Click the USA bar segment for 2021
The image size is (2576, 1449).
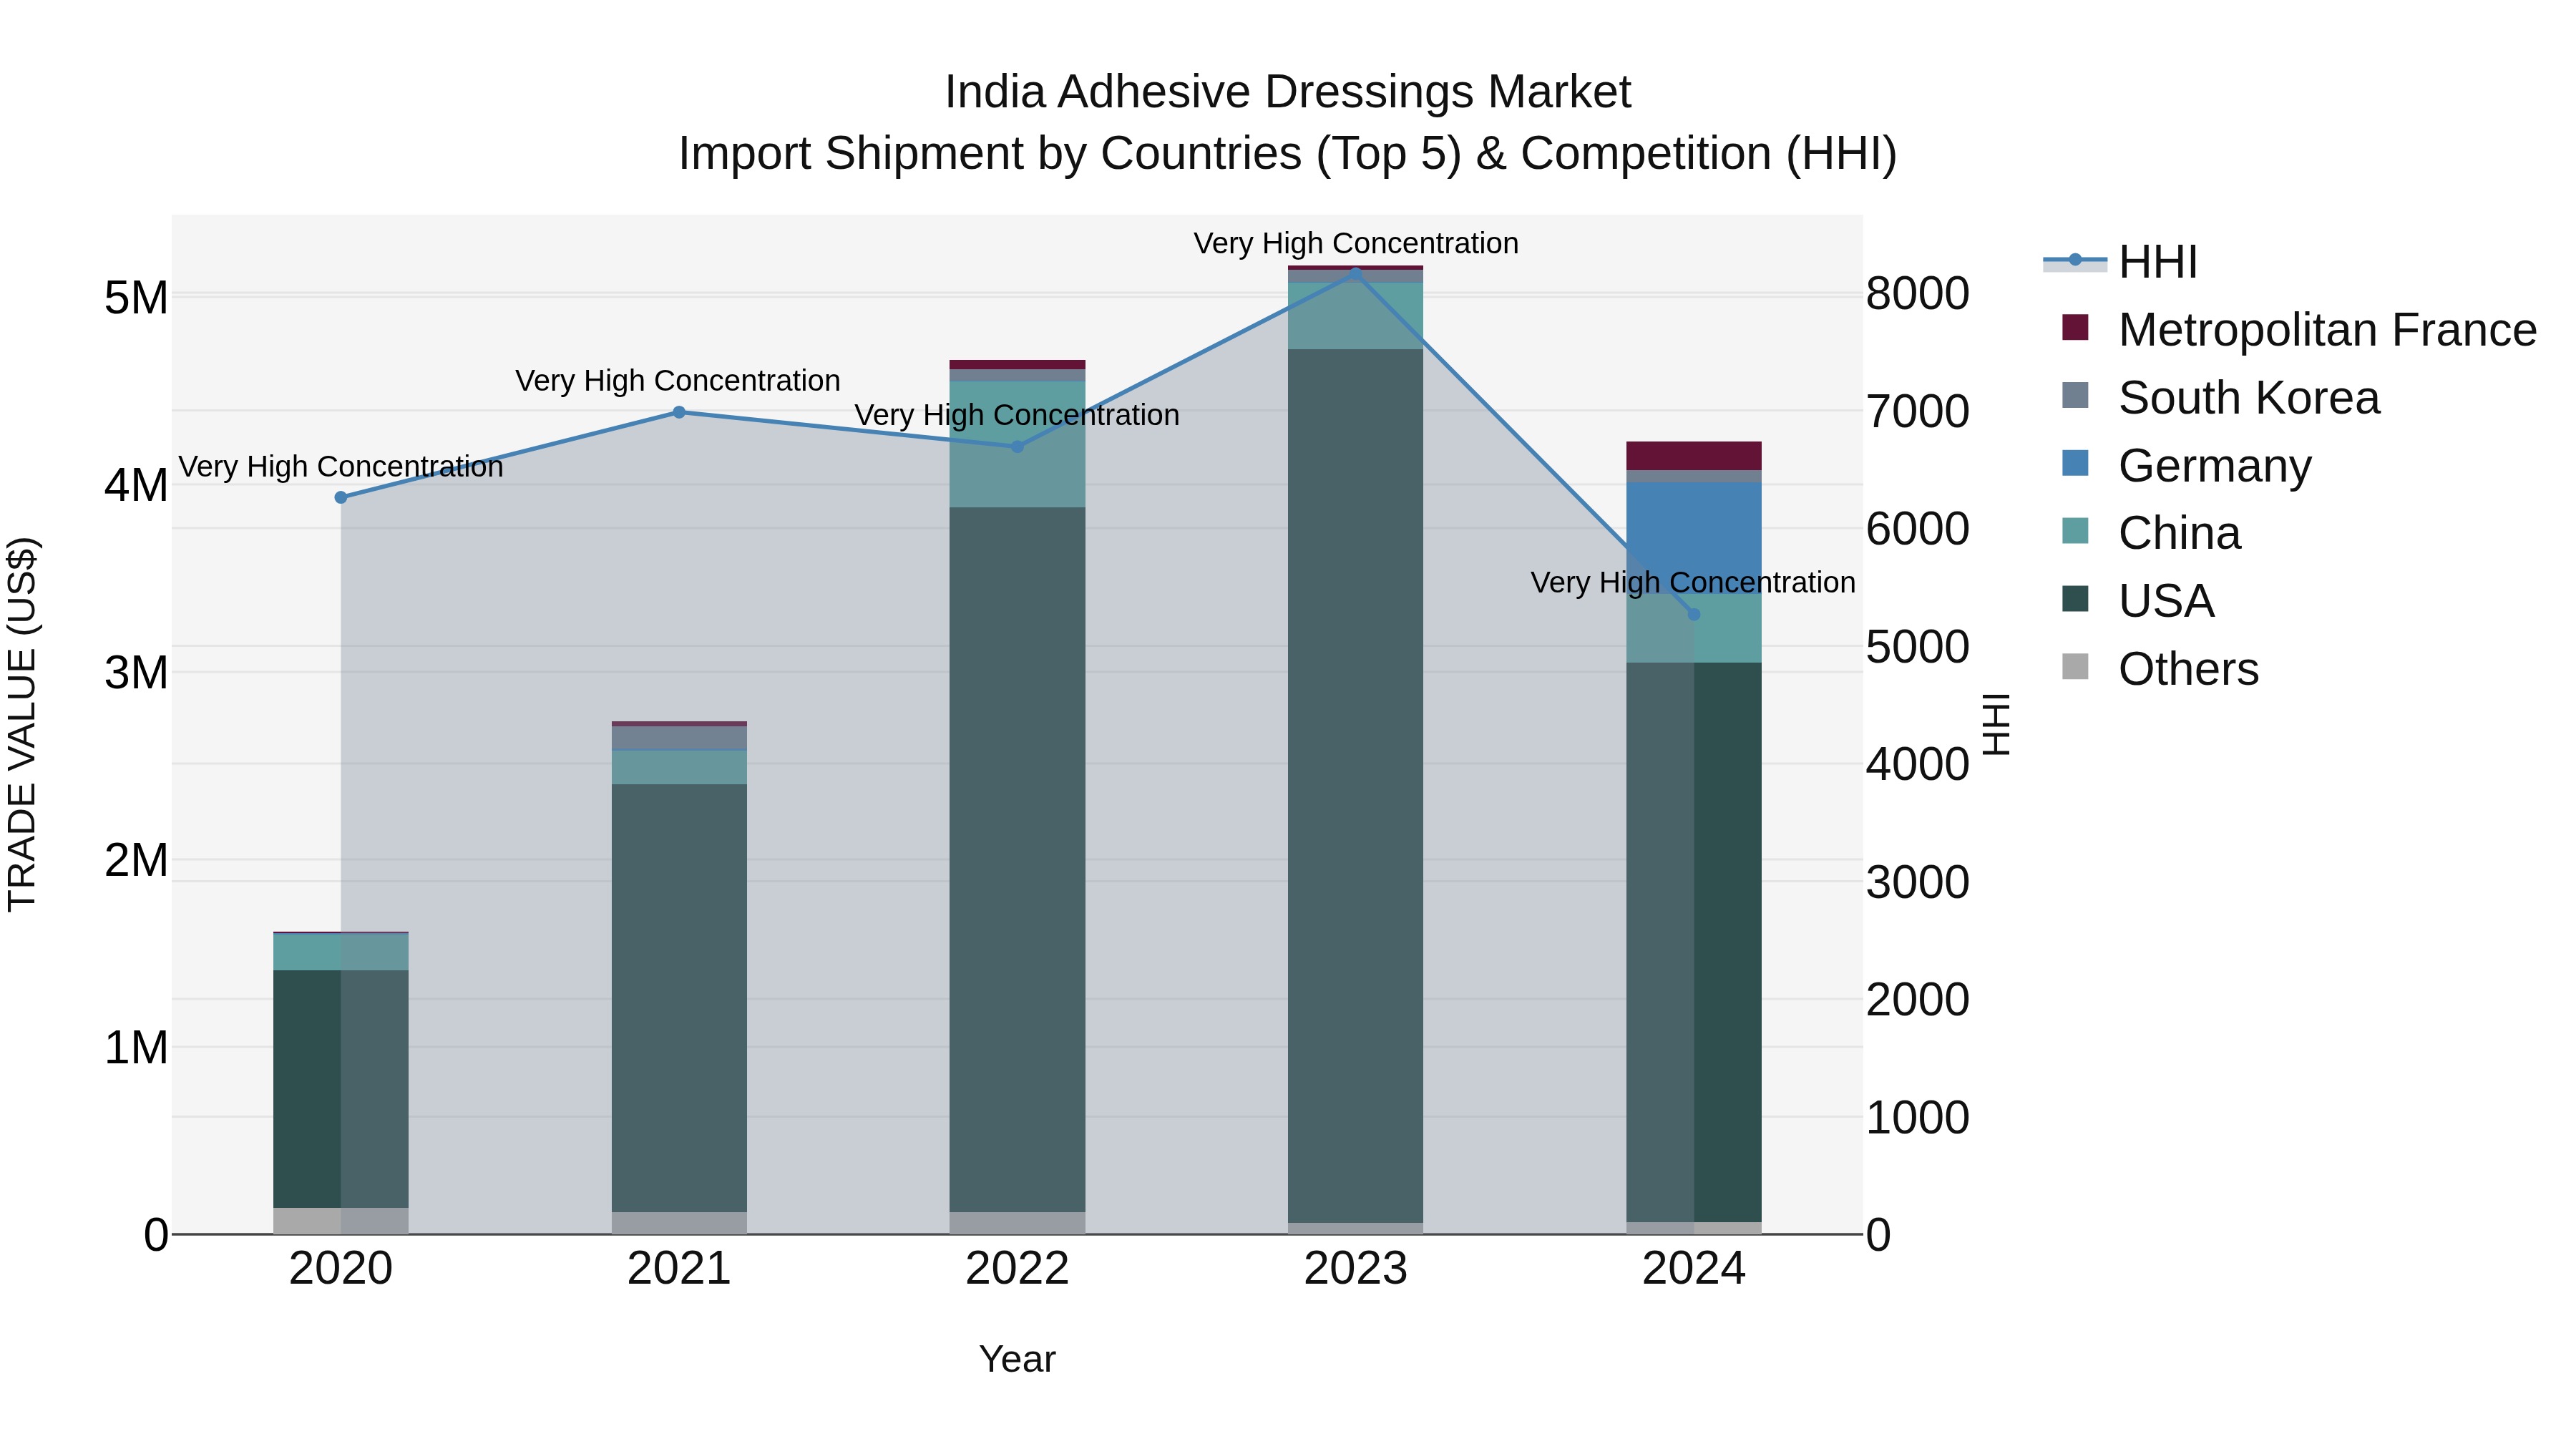679,998
